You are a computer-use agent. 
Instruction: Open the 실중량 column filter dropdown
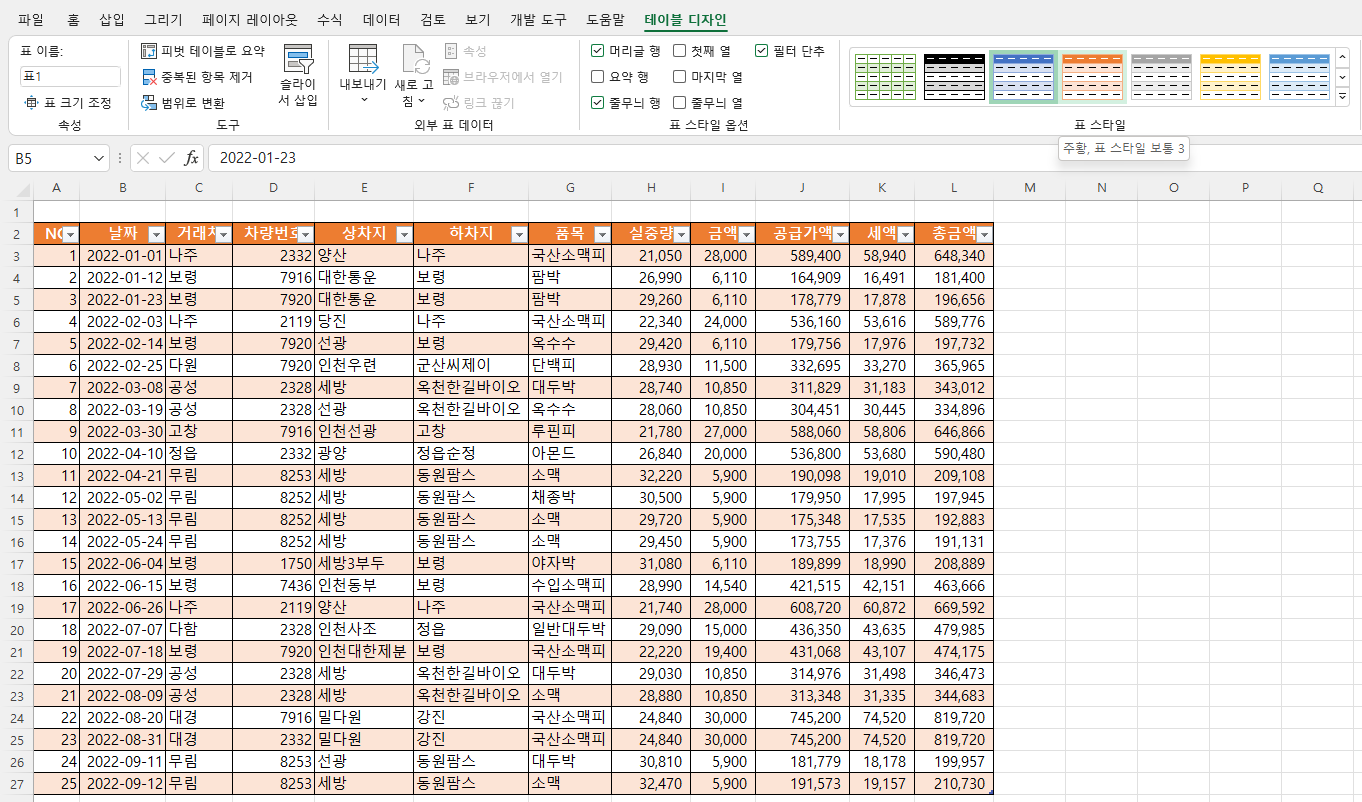click(x=680, y=234)
